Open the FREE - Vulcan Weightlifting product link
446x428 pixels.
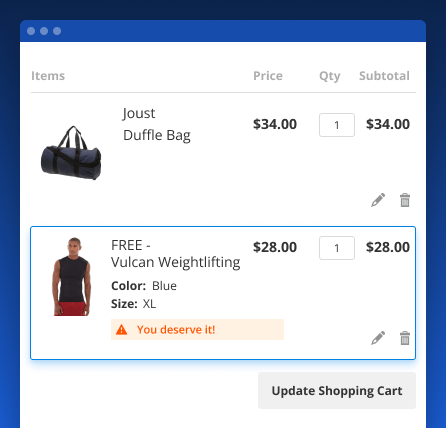click(175, 254)
